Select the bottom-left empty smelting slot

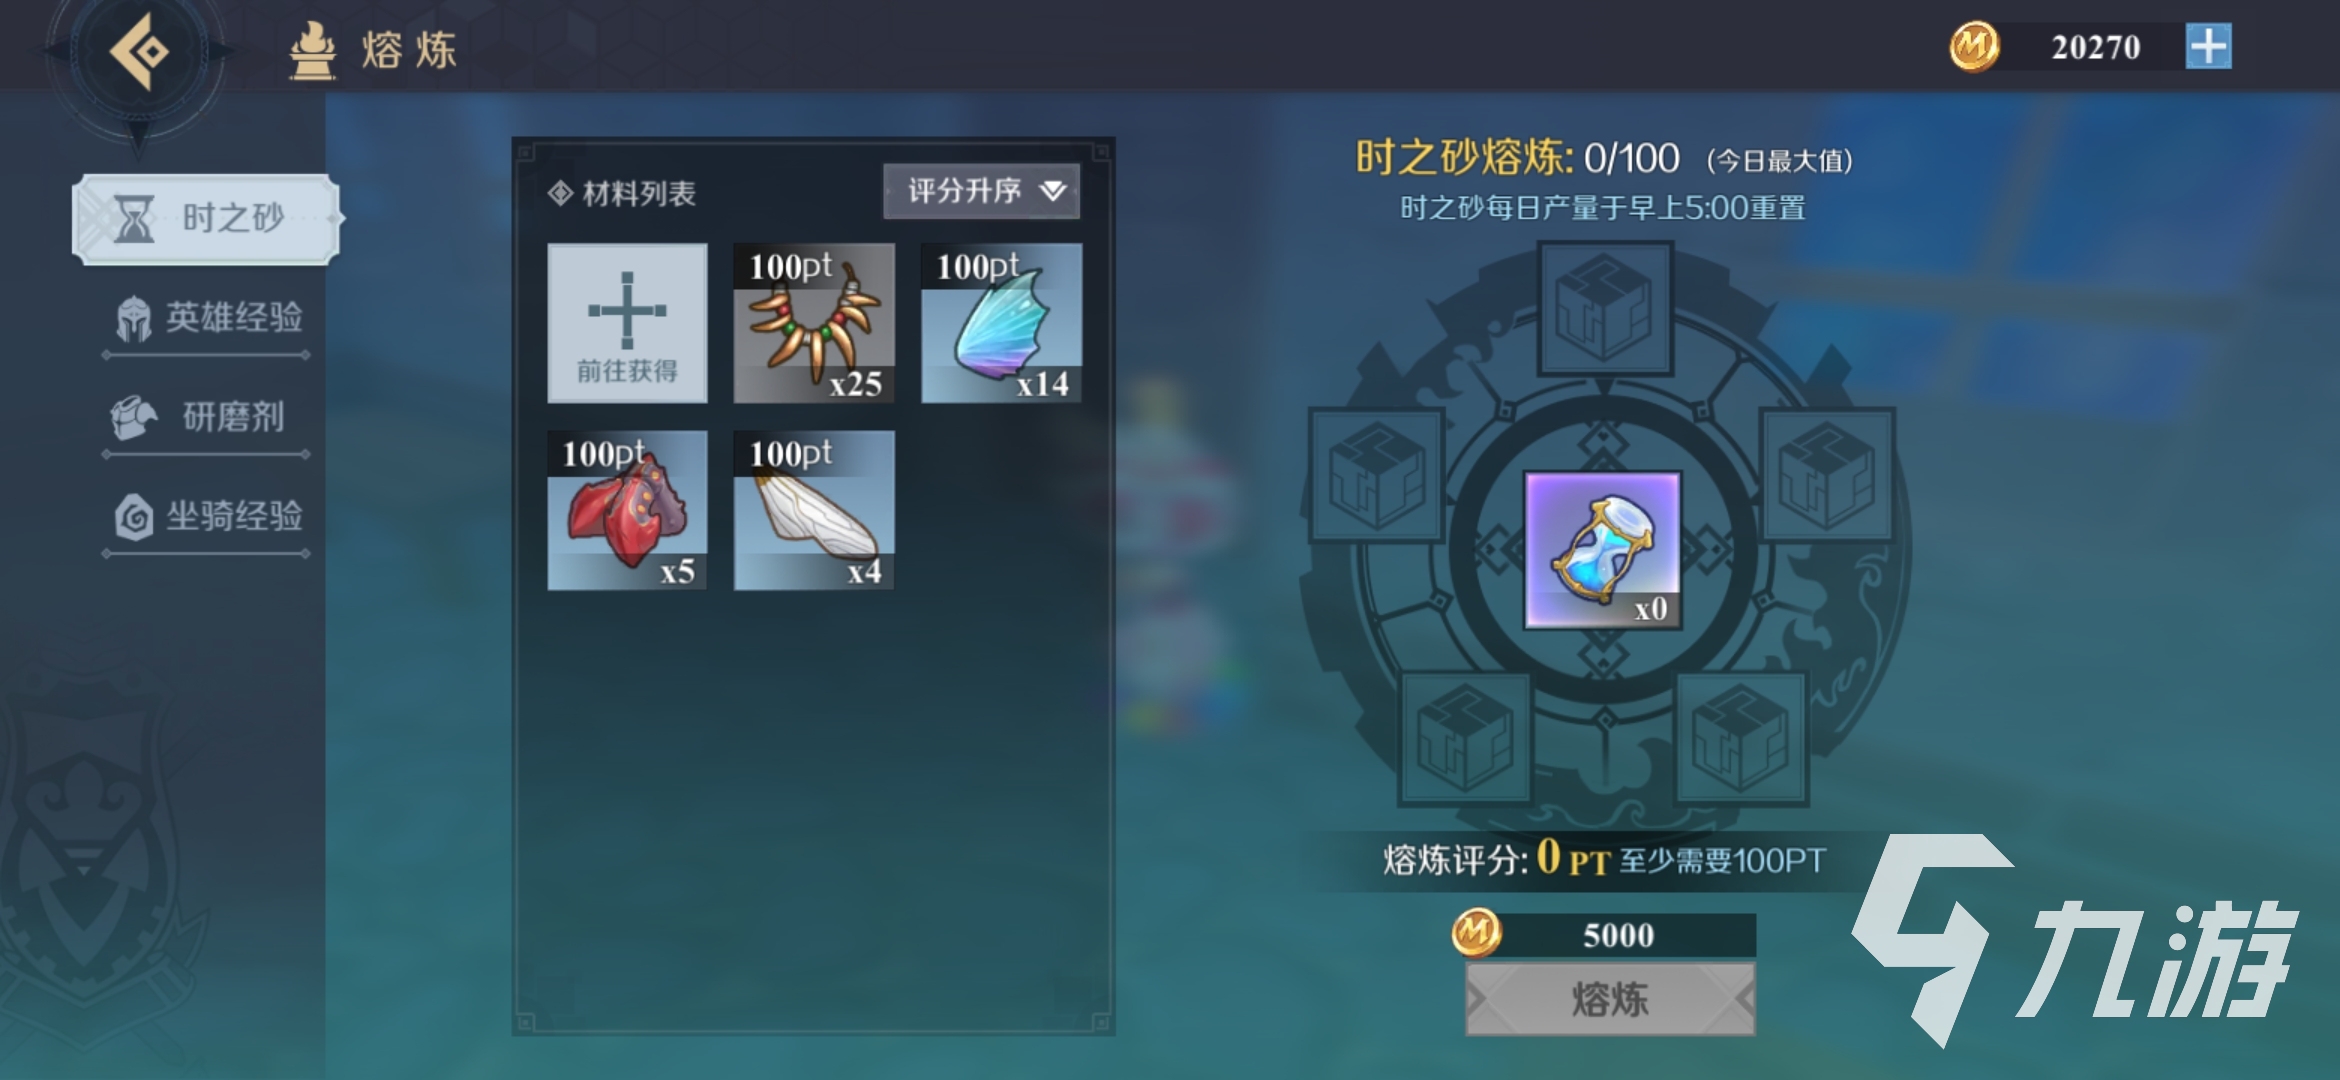[x=1466, y=738]
